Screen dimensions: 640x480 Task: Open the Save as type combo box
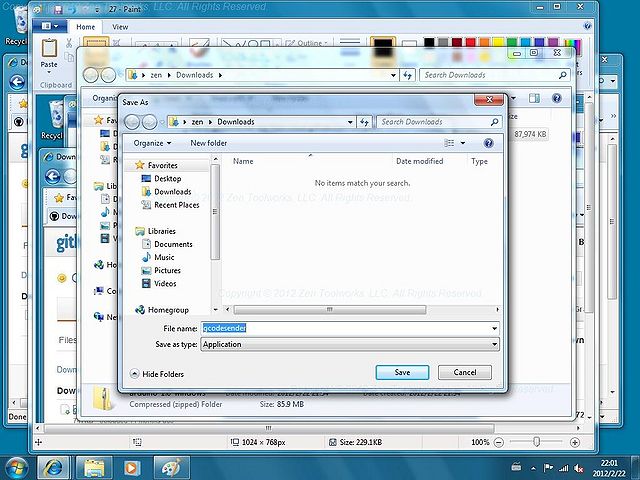[350, 344]
